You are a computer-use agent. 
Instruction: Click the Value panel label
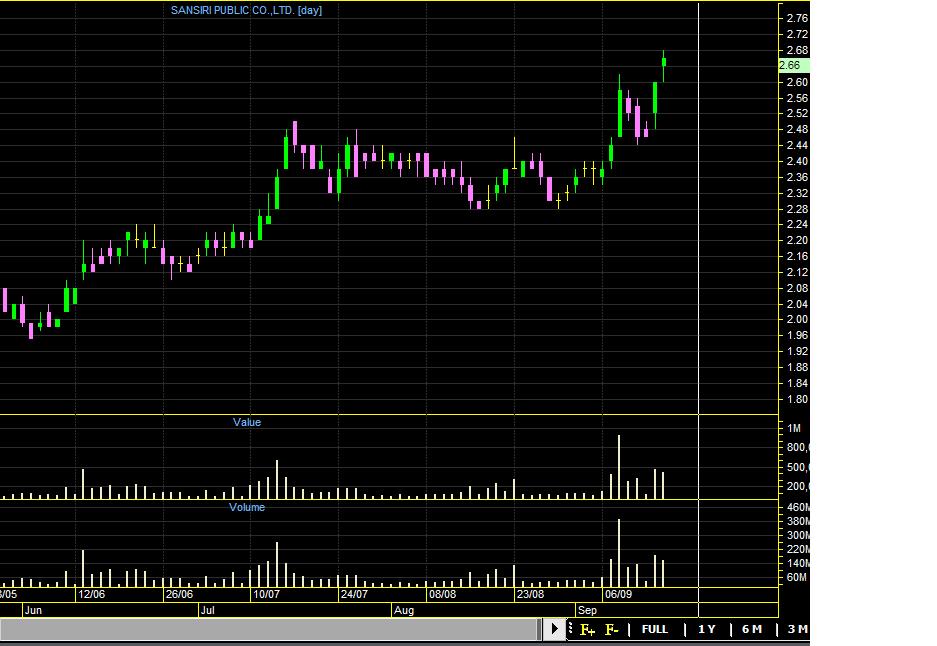(x=247, y=422)
